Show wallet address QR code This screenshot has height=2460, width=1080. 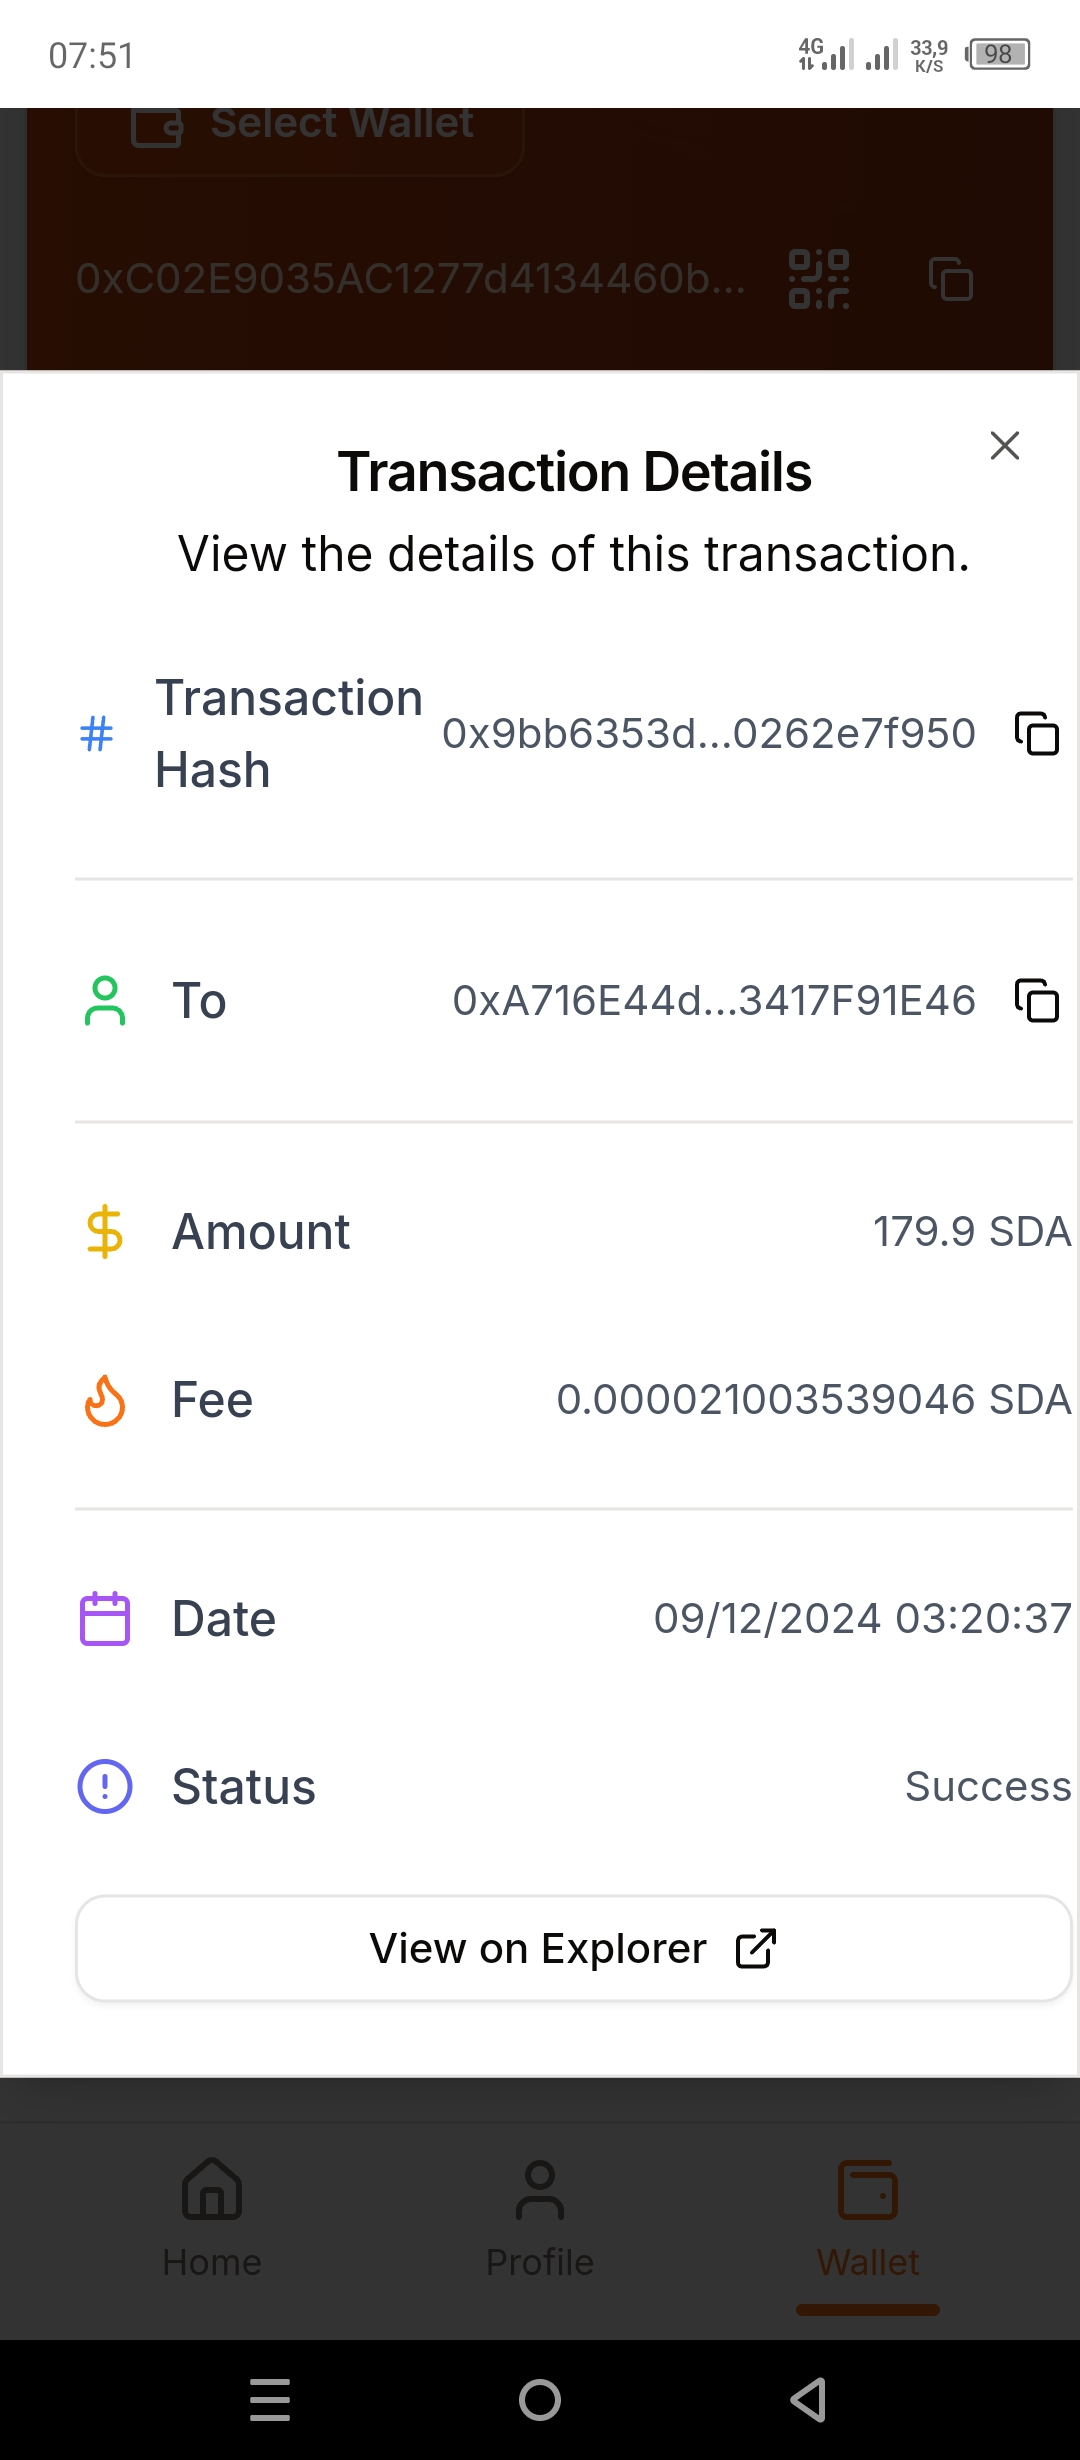coord(819,279)
